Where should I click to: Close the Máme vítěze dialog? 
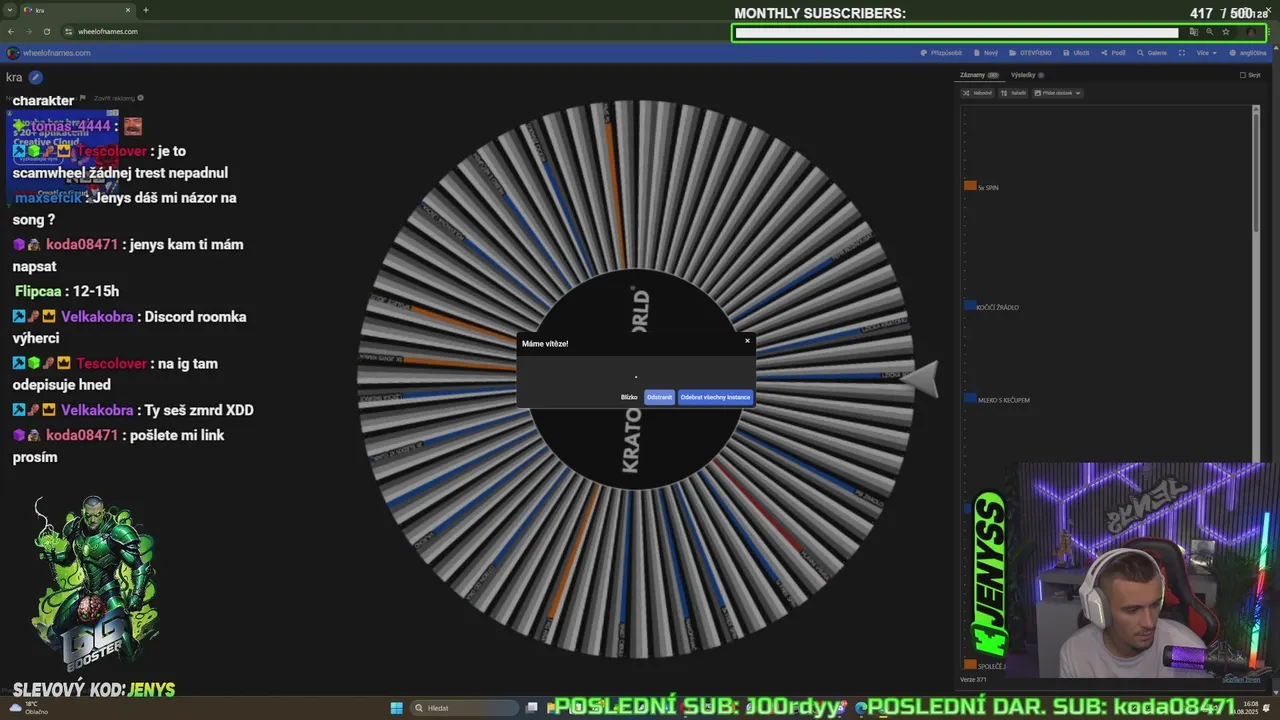tap(747, 341)
